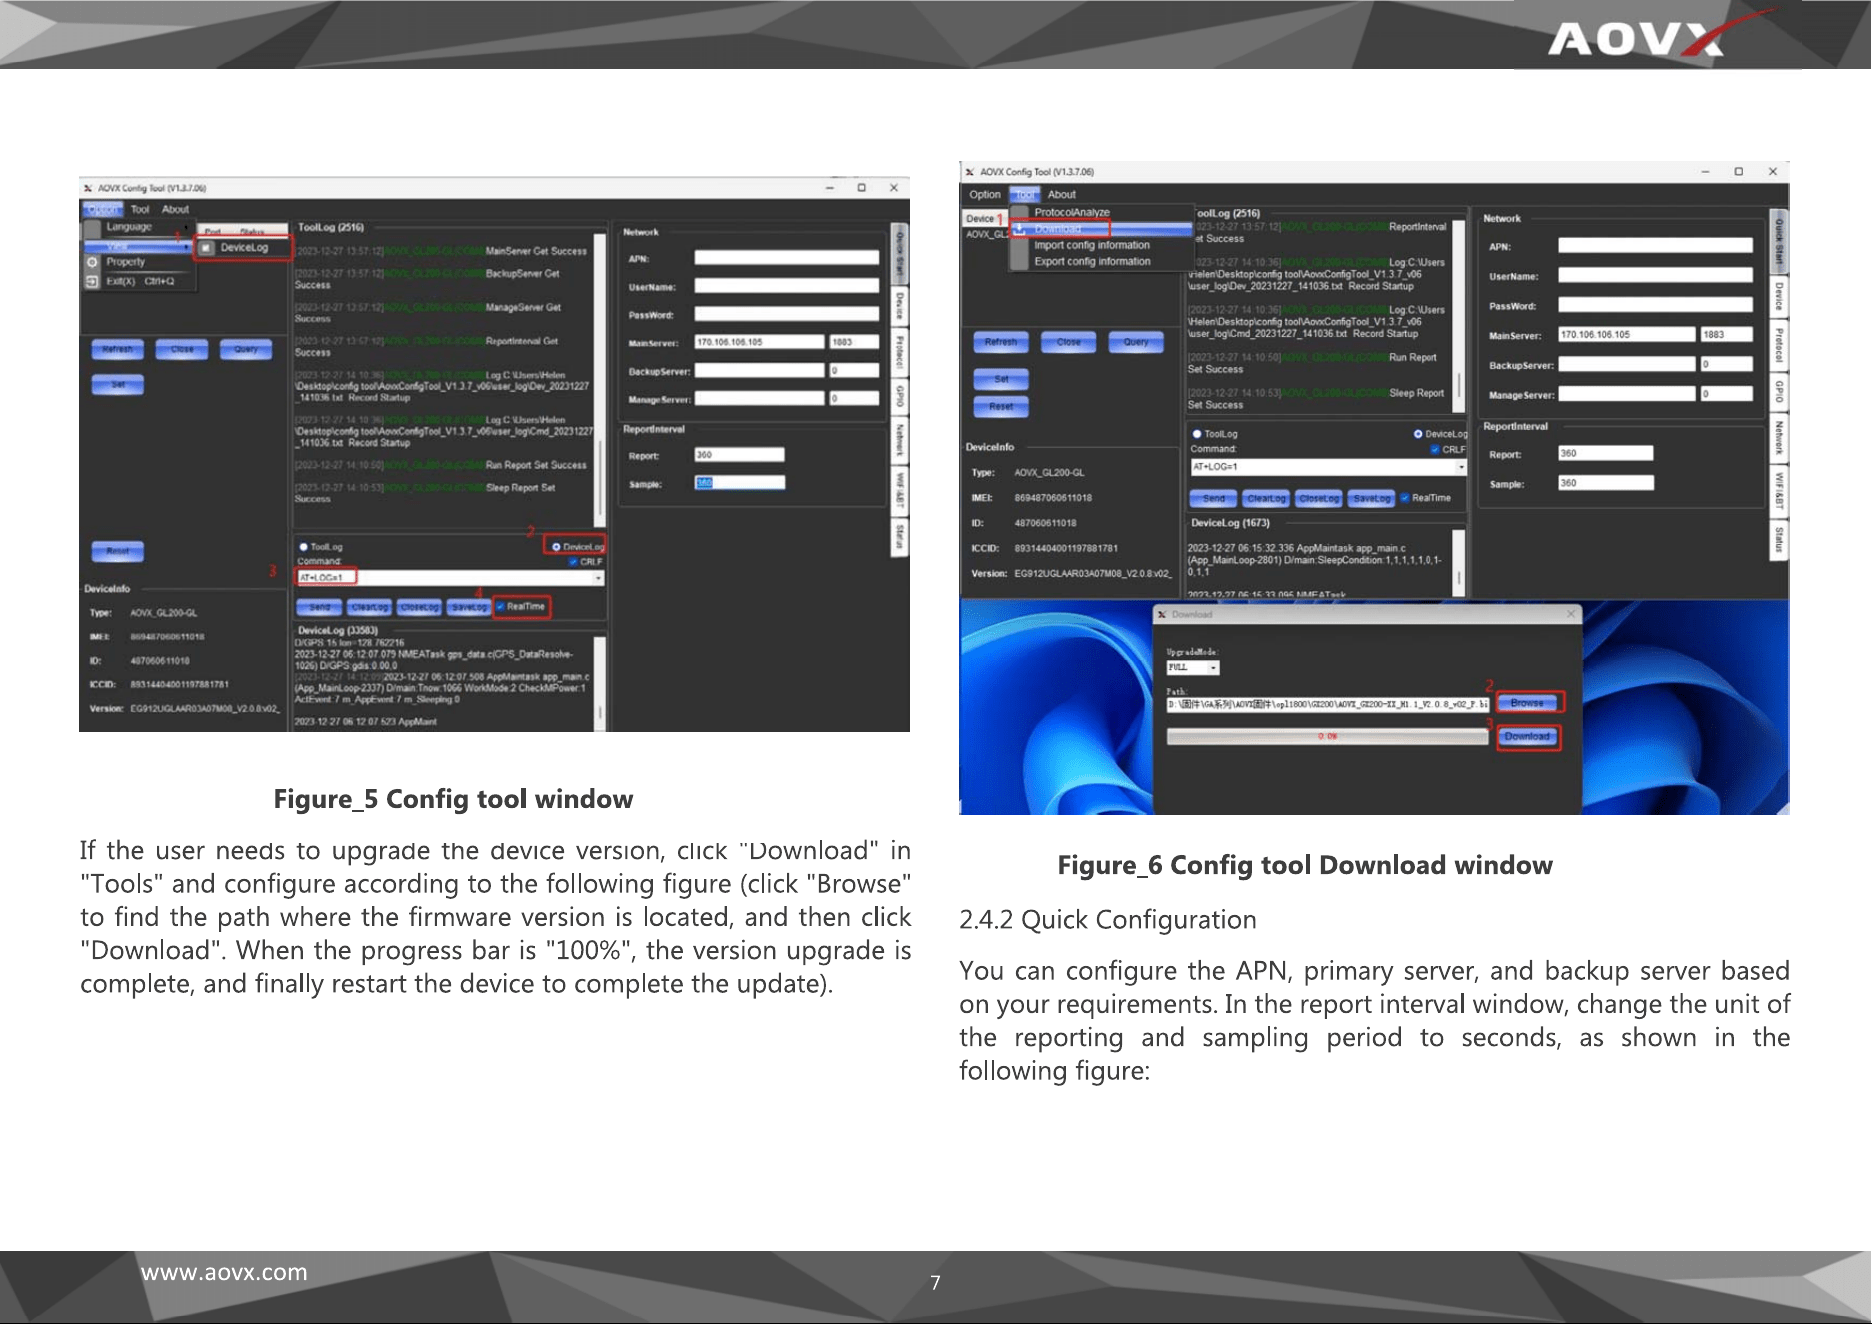Close the Download dialog with its X
This screenshot has width=1872, height=1324.
(x=1570, y=613)
